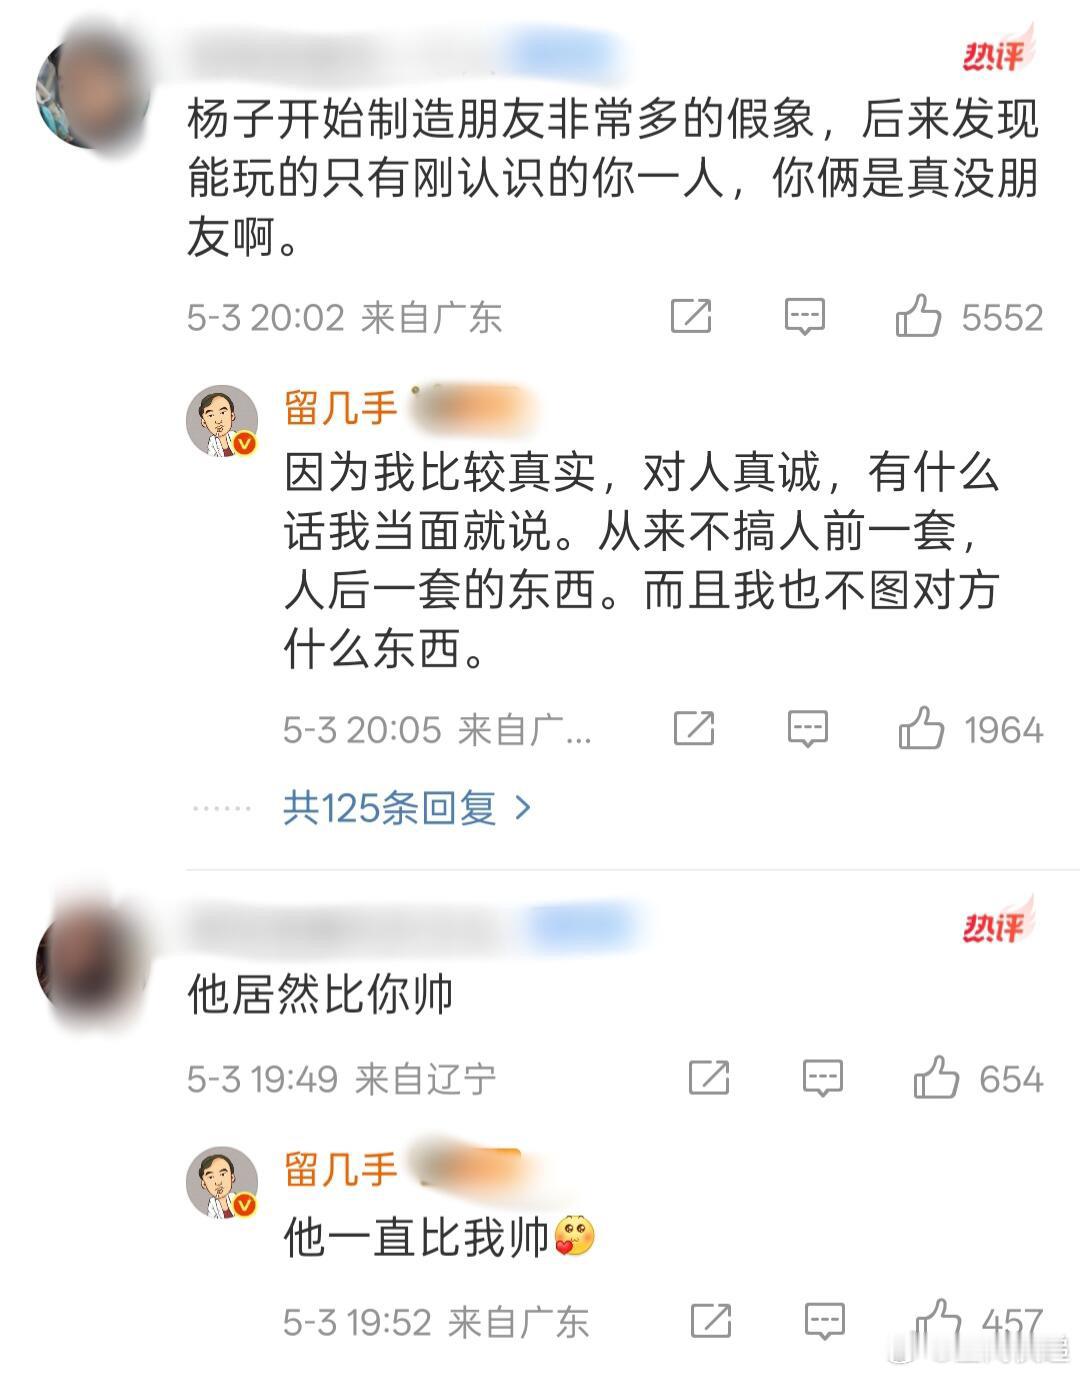
Task: Reply to the comment with 5552 likes
Action: [804, 317]
